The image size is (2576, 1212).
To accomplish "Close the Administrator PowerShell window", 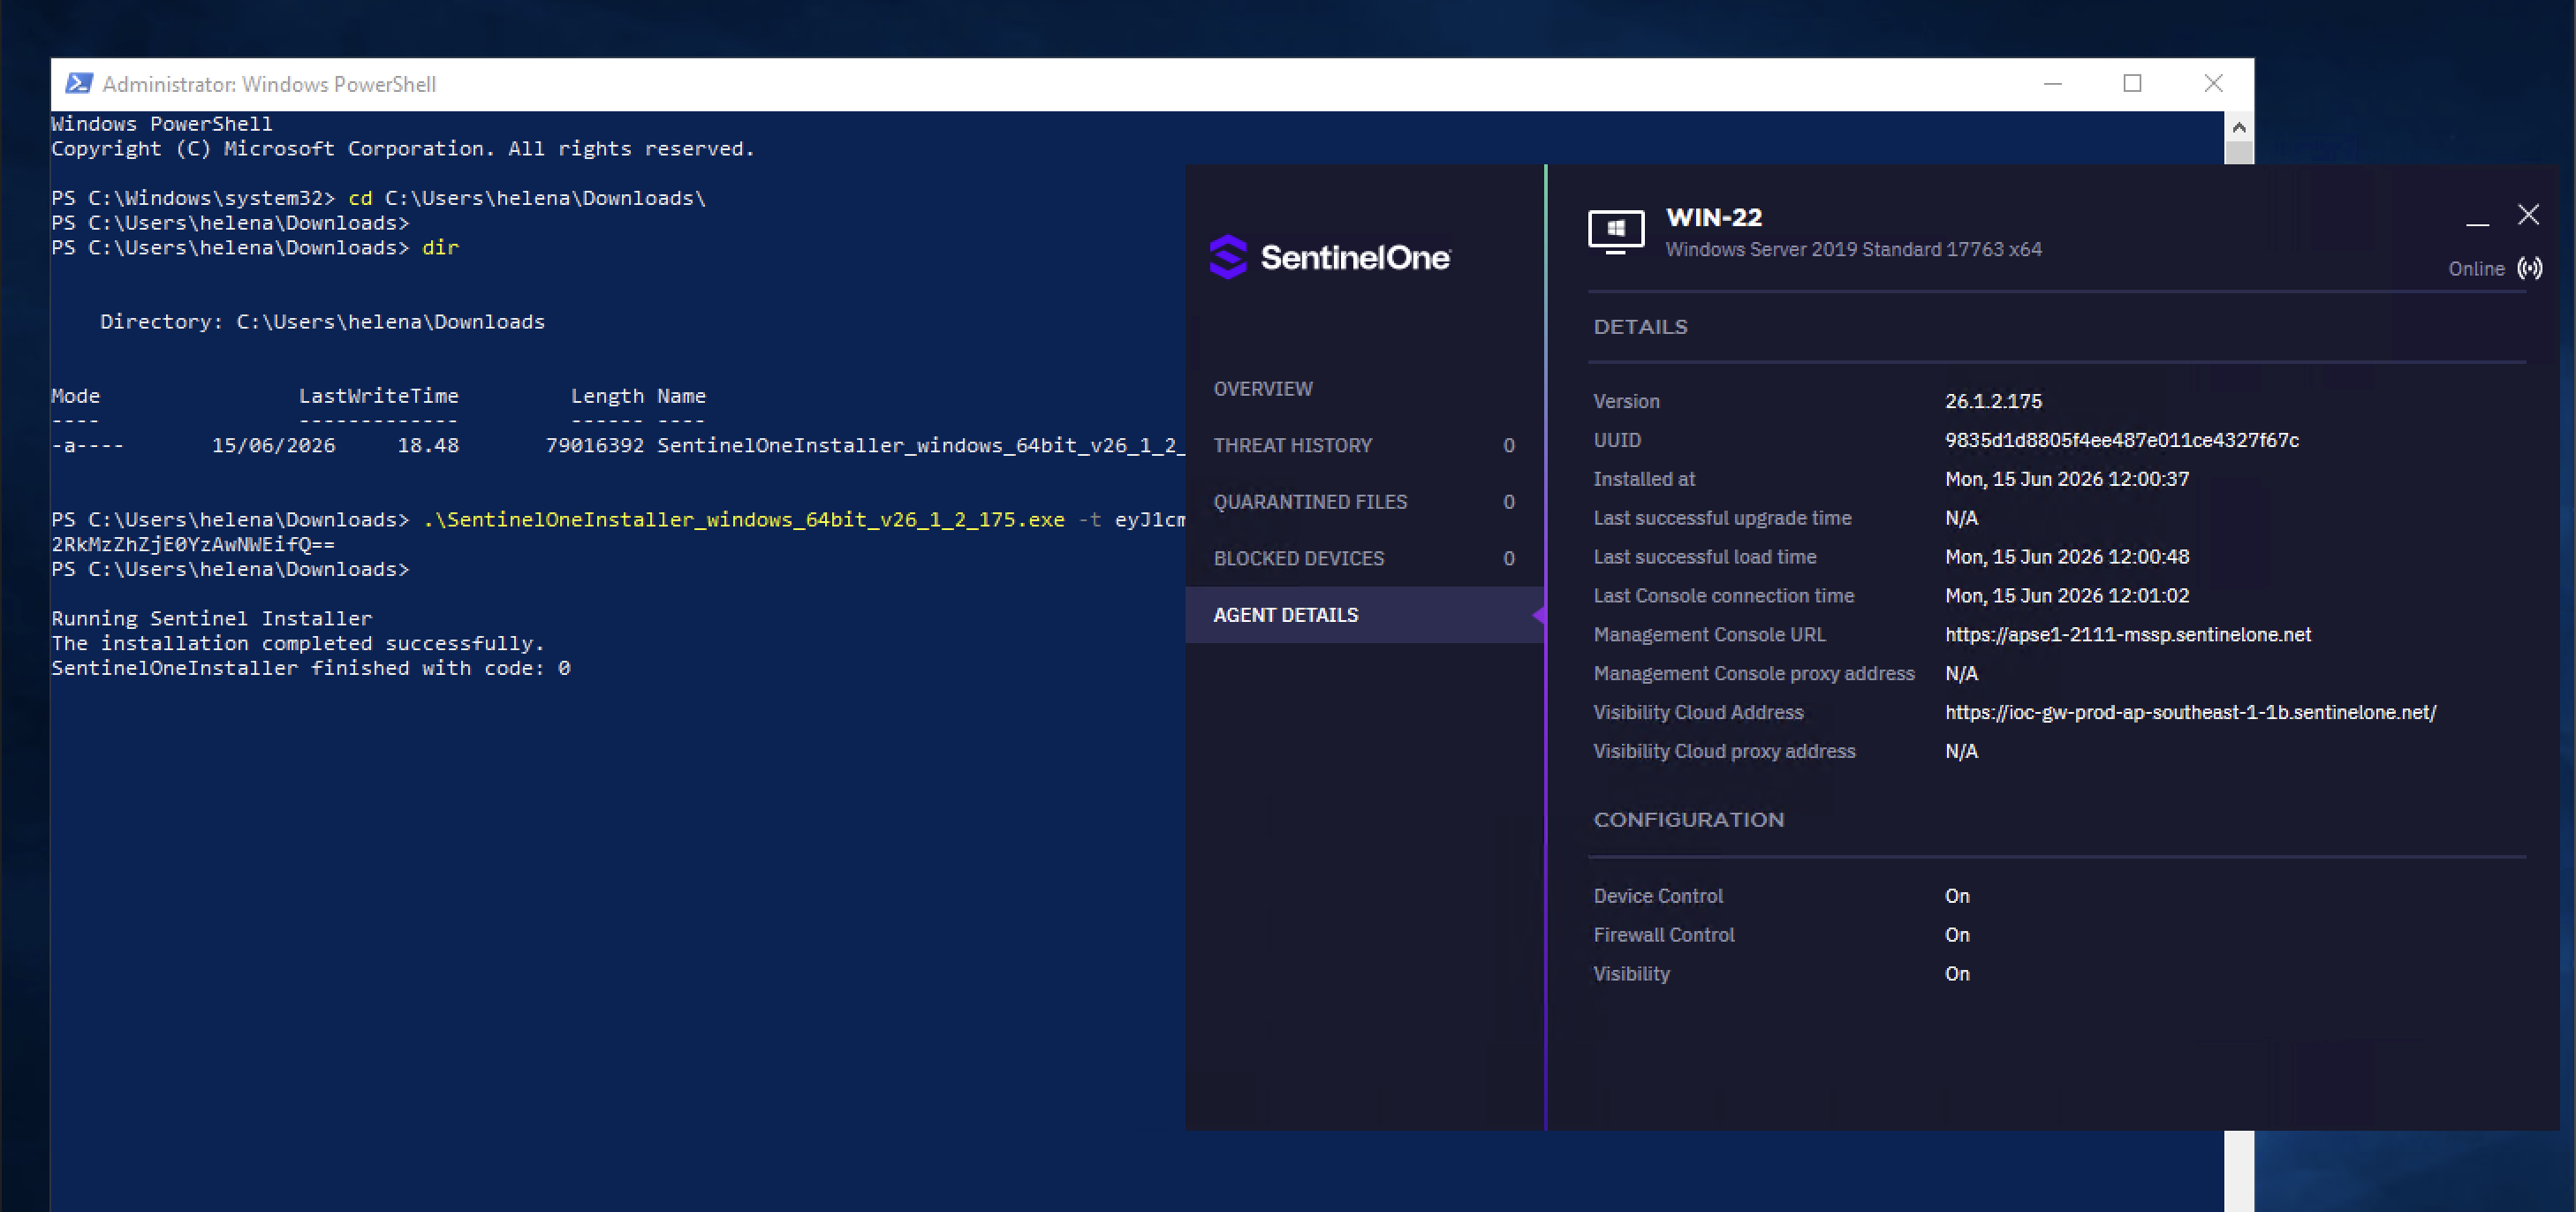I will point(2212,84).
